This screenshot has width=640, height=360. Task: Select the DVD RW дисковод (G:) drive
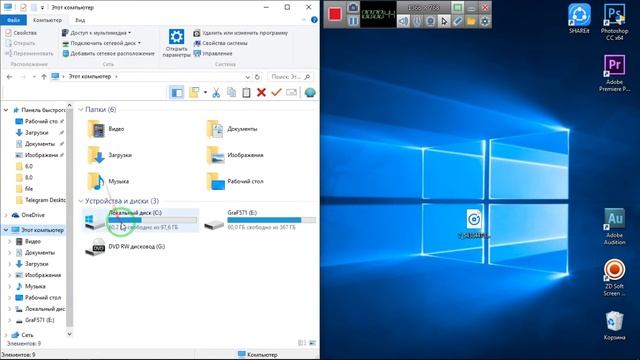125,247
